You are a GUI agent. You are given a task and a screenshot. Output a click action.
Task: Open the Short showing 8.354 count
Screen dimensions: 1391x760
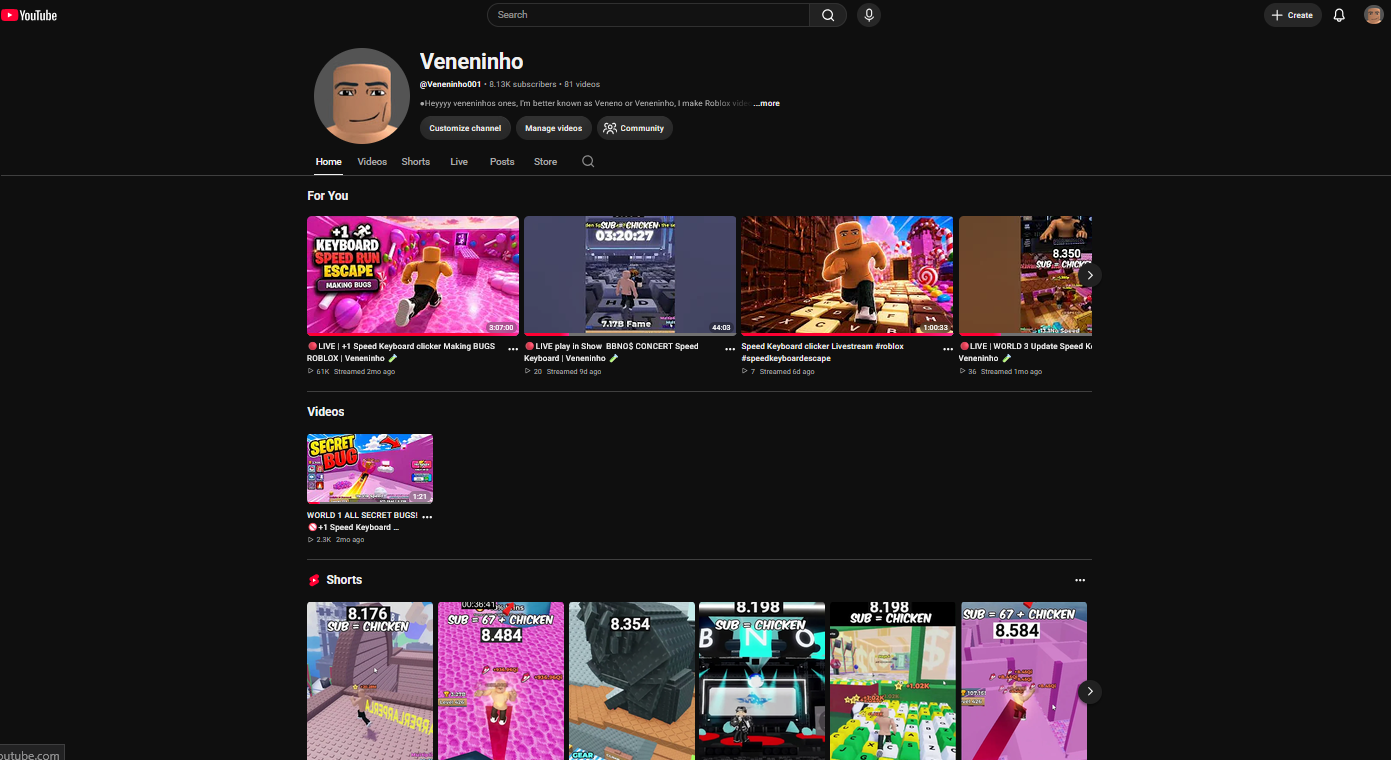pyautogui.click(x=632, y=681)
